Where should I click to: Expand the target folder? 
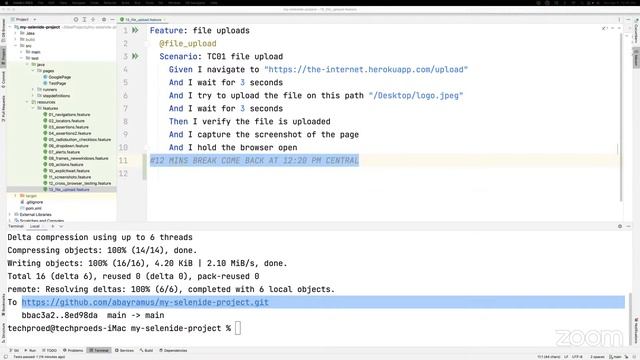(x=16, y=196)
